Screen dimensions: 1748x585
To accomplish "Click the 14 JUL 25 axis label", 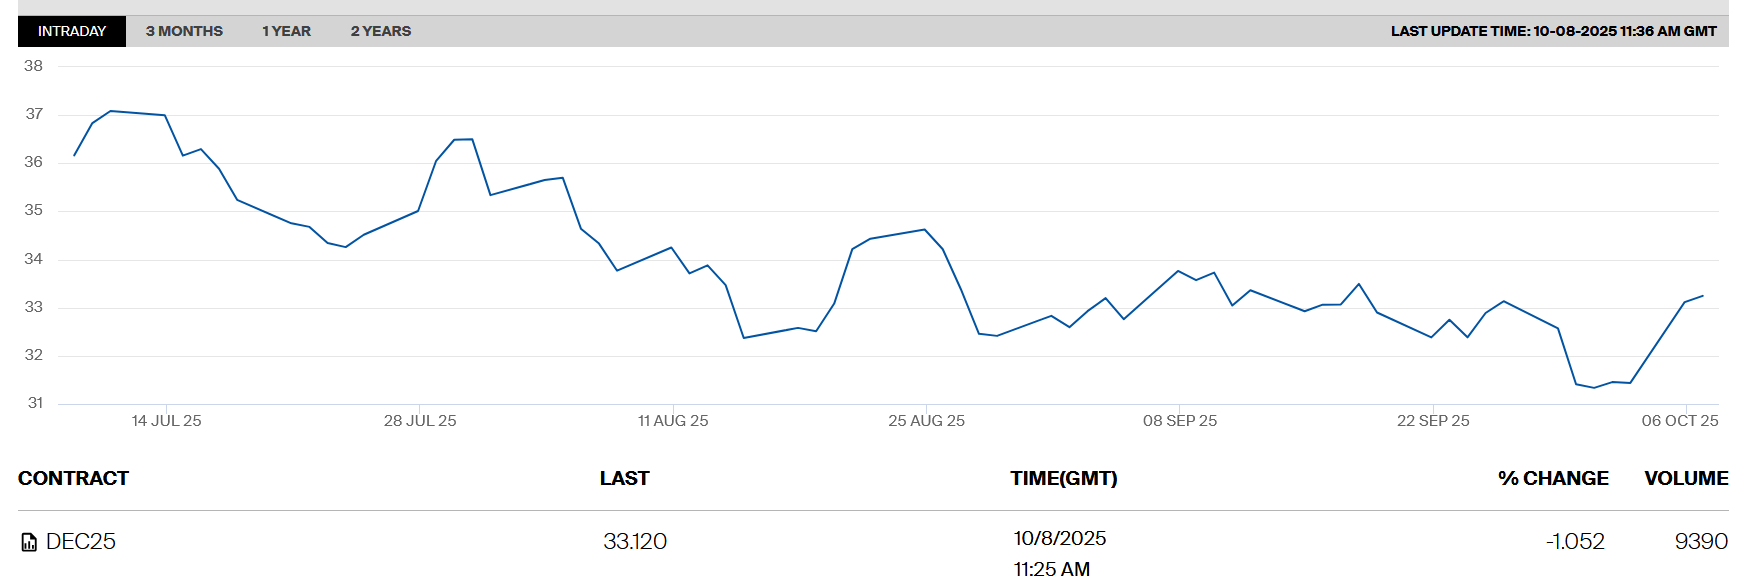I will pyautogui.click(x=166, y=421).
